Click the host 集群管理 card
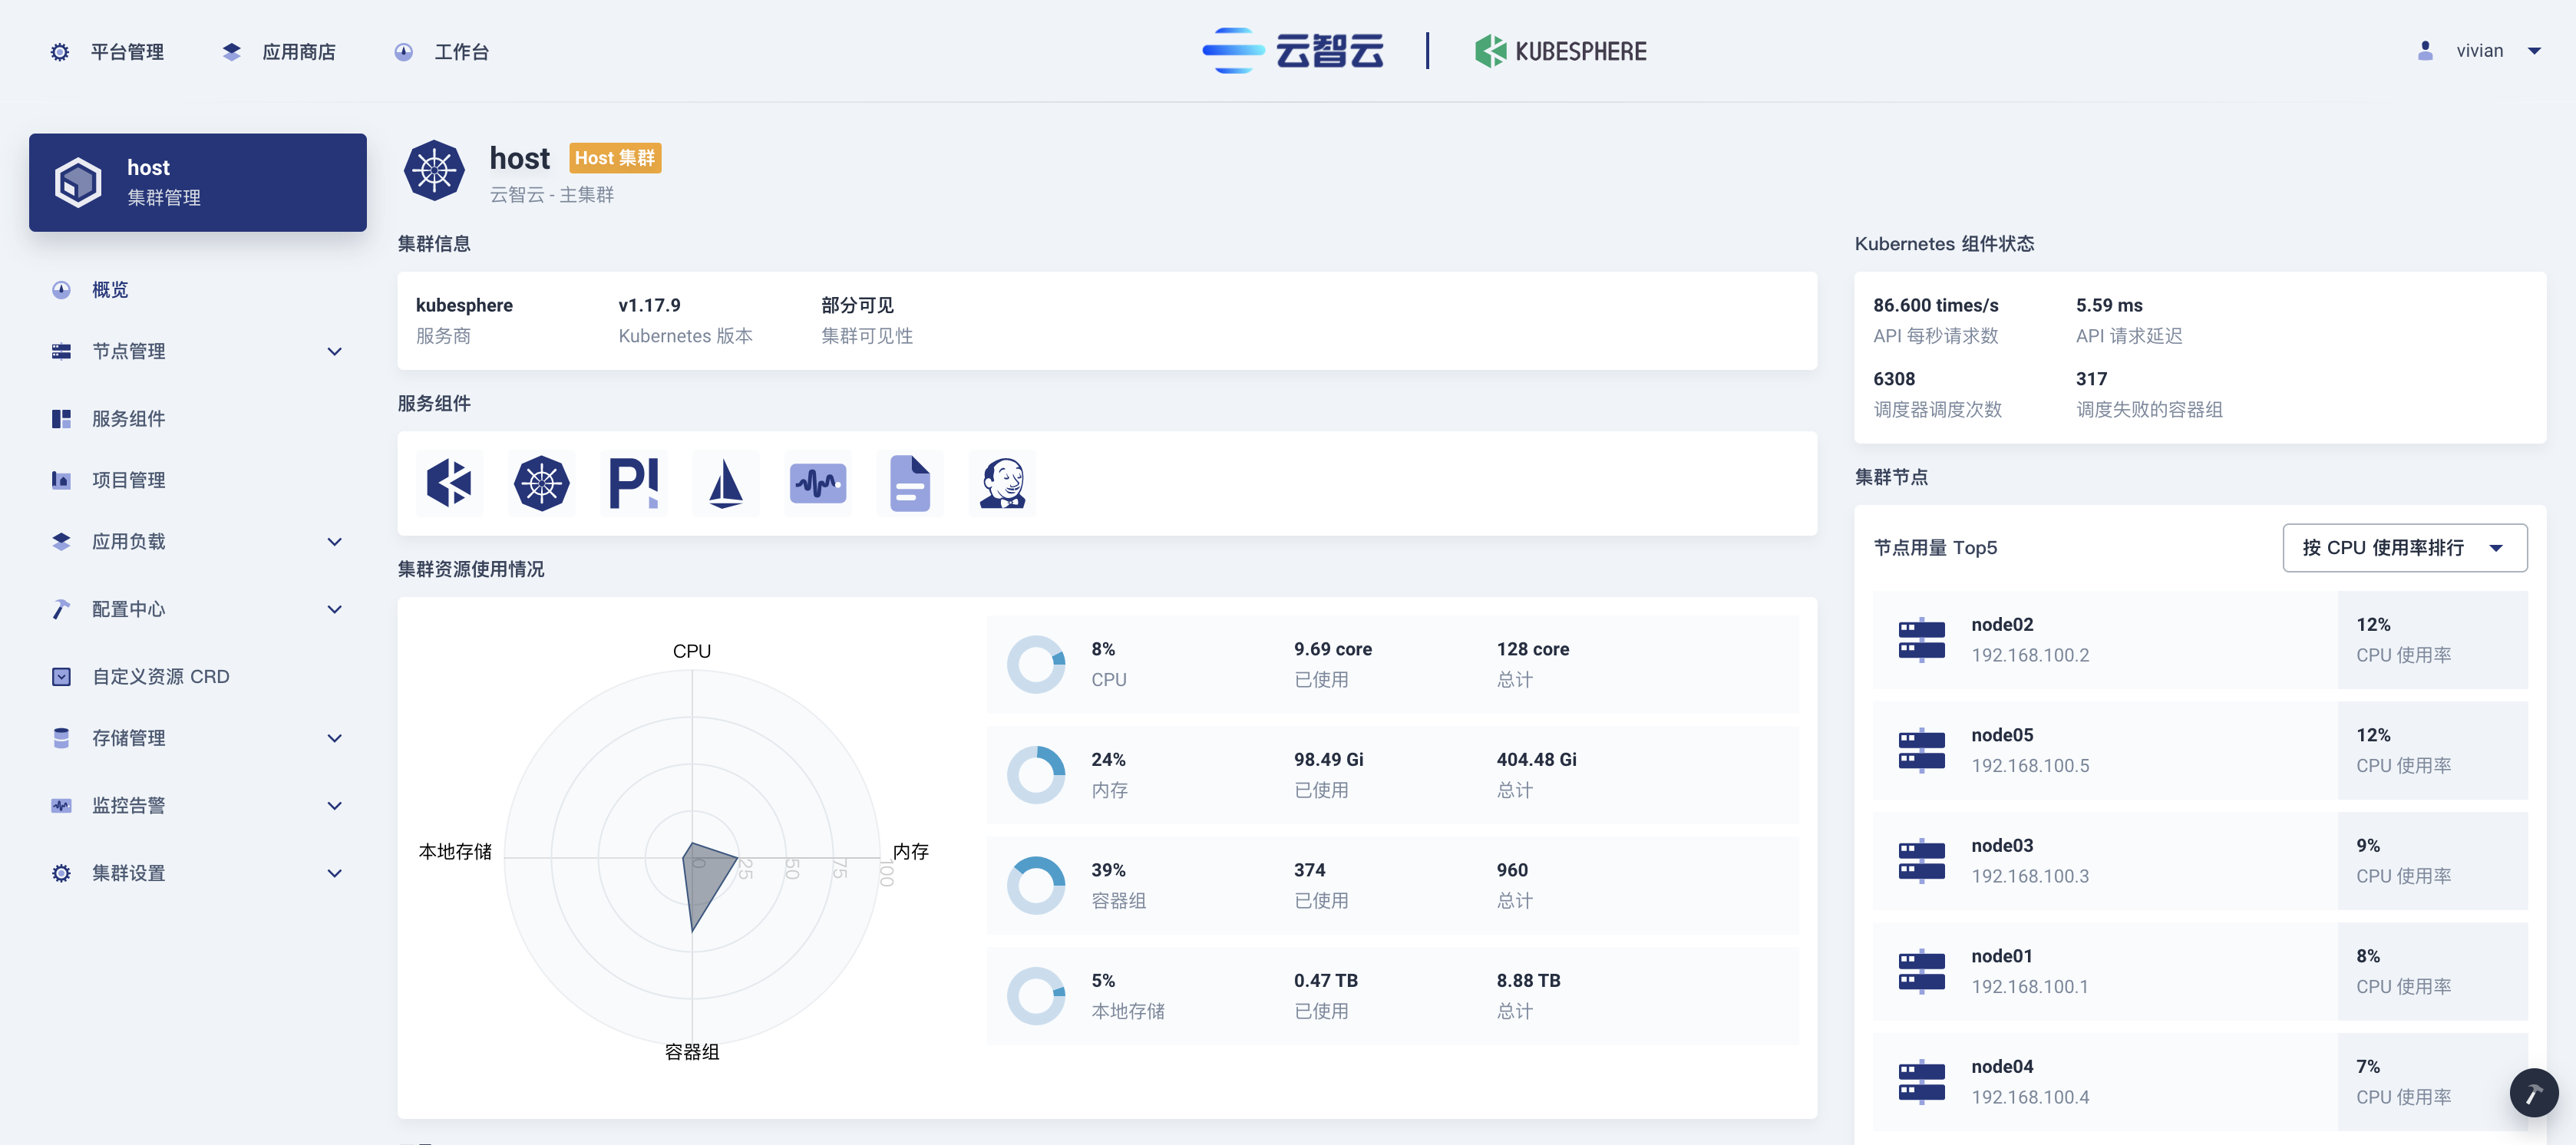The width and height of the screenshot is (2576, 1145). point(197,182)
